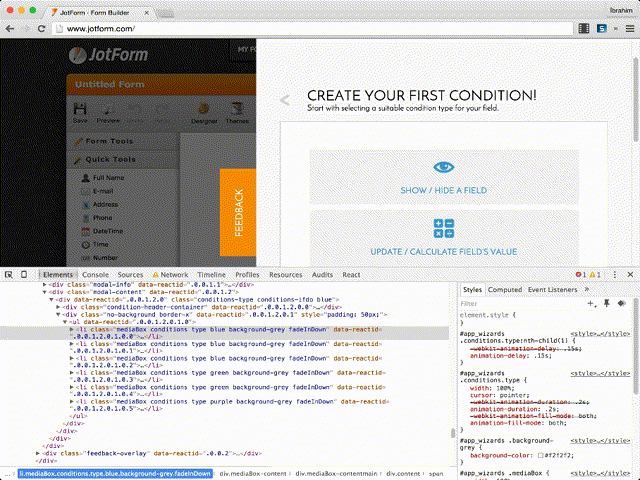The image size is (640, 480).
Task: Click the div.mediaBox-contentmain breadcrumb
Action: (336, 473)
